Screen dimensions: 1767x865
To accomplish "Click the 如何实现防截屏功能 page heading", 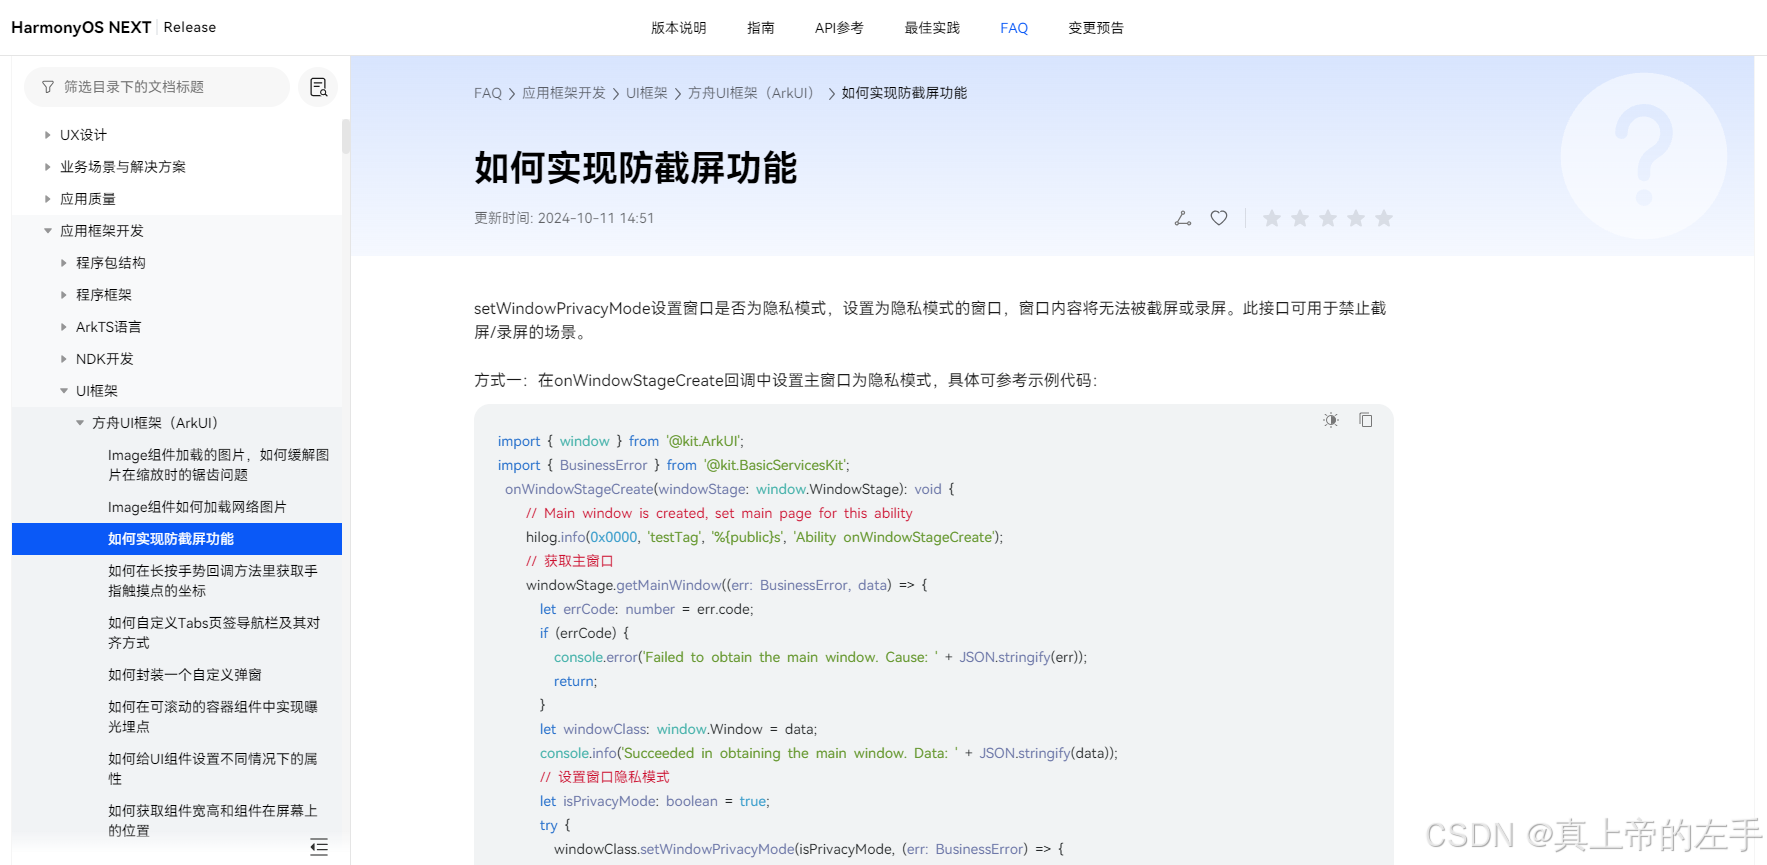I will click(636, 168).
